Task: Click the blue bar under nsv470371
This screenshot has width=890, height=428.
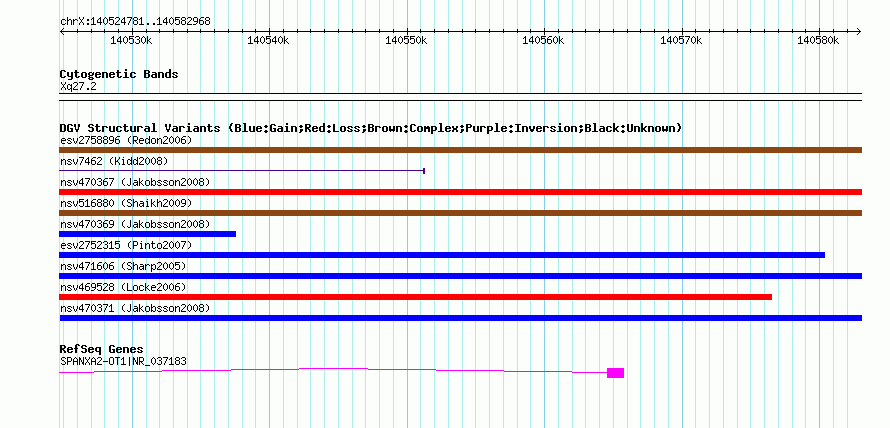Action: tap(460, 318)
